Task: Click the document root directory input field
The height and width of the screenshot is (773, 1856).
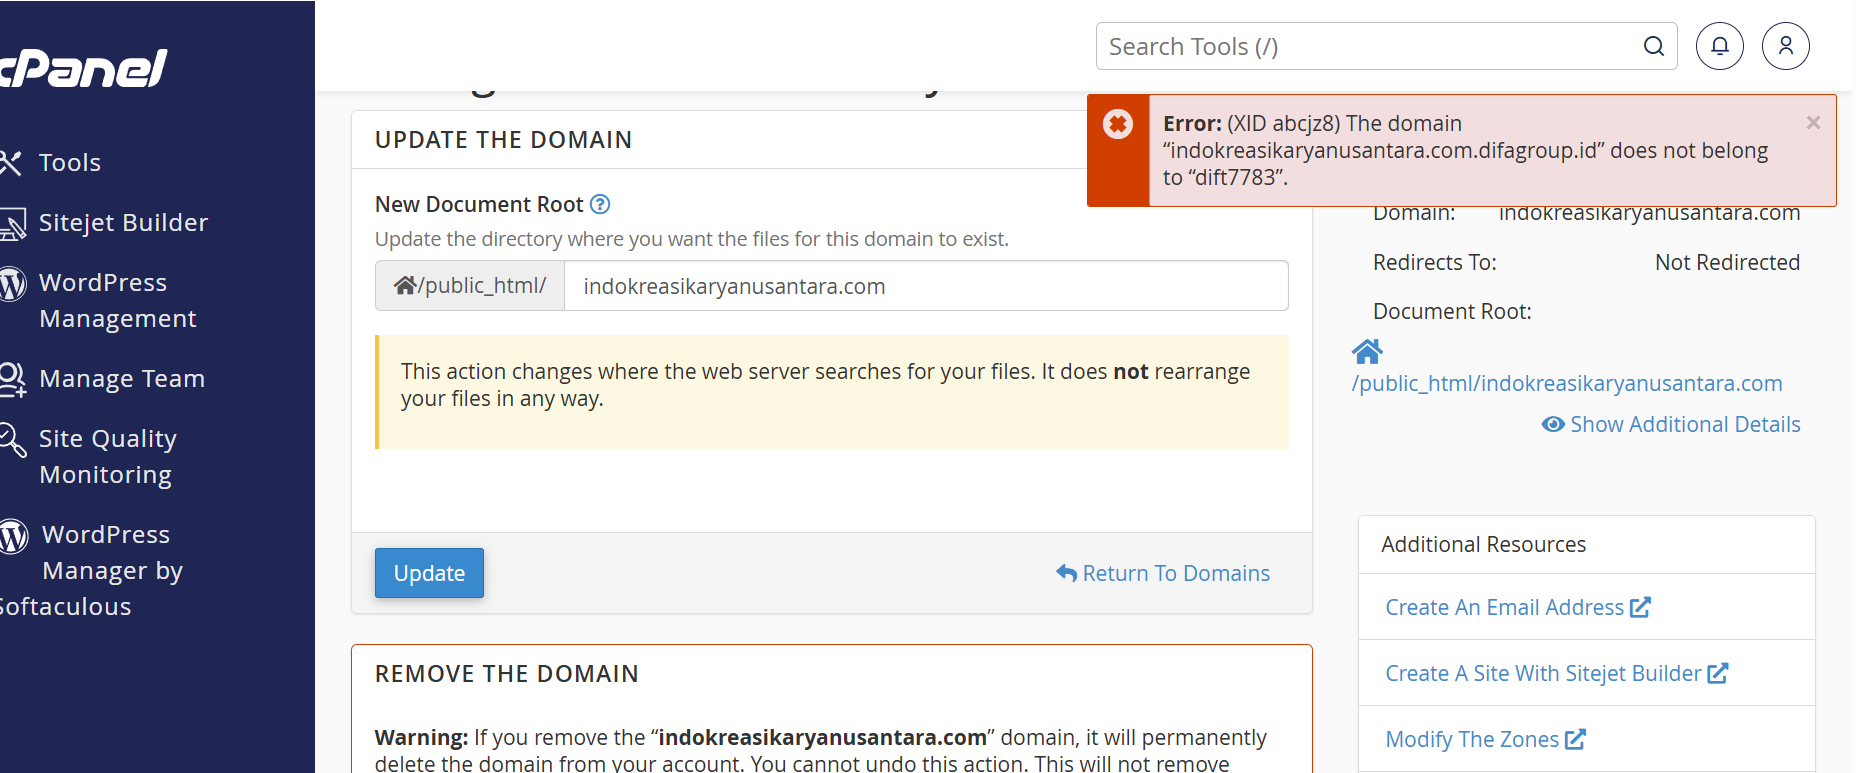Action: coord(925,286)
